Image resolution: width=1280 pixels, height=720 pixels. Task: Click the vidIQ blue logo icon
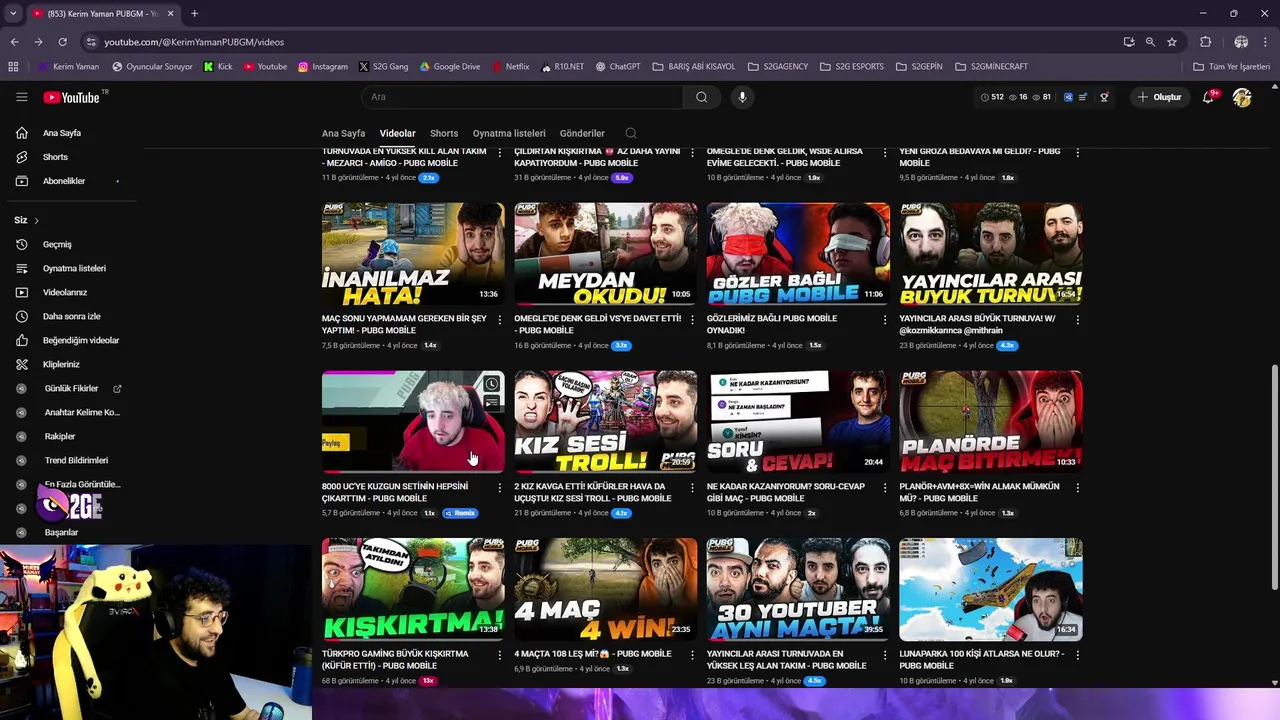(1068, 97)
